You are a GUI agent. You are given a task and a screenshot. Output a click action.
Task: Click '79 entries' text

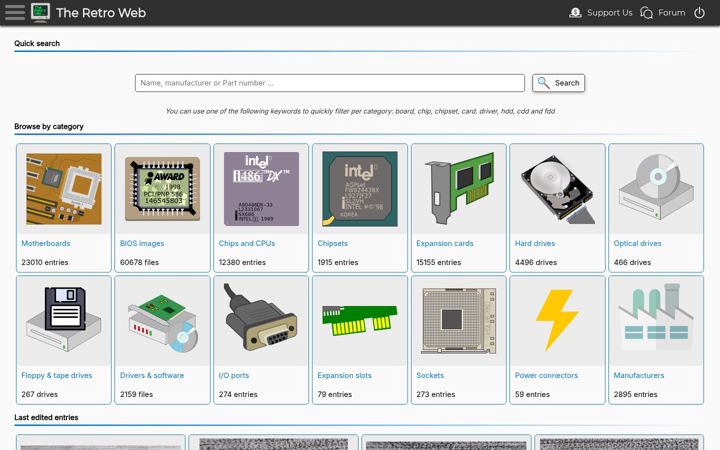pyautogui.click(x=334, y=394)
